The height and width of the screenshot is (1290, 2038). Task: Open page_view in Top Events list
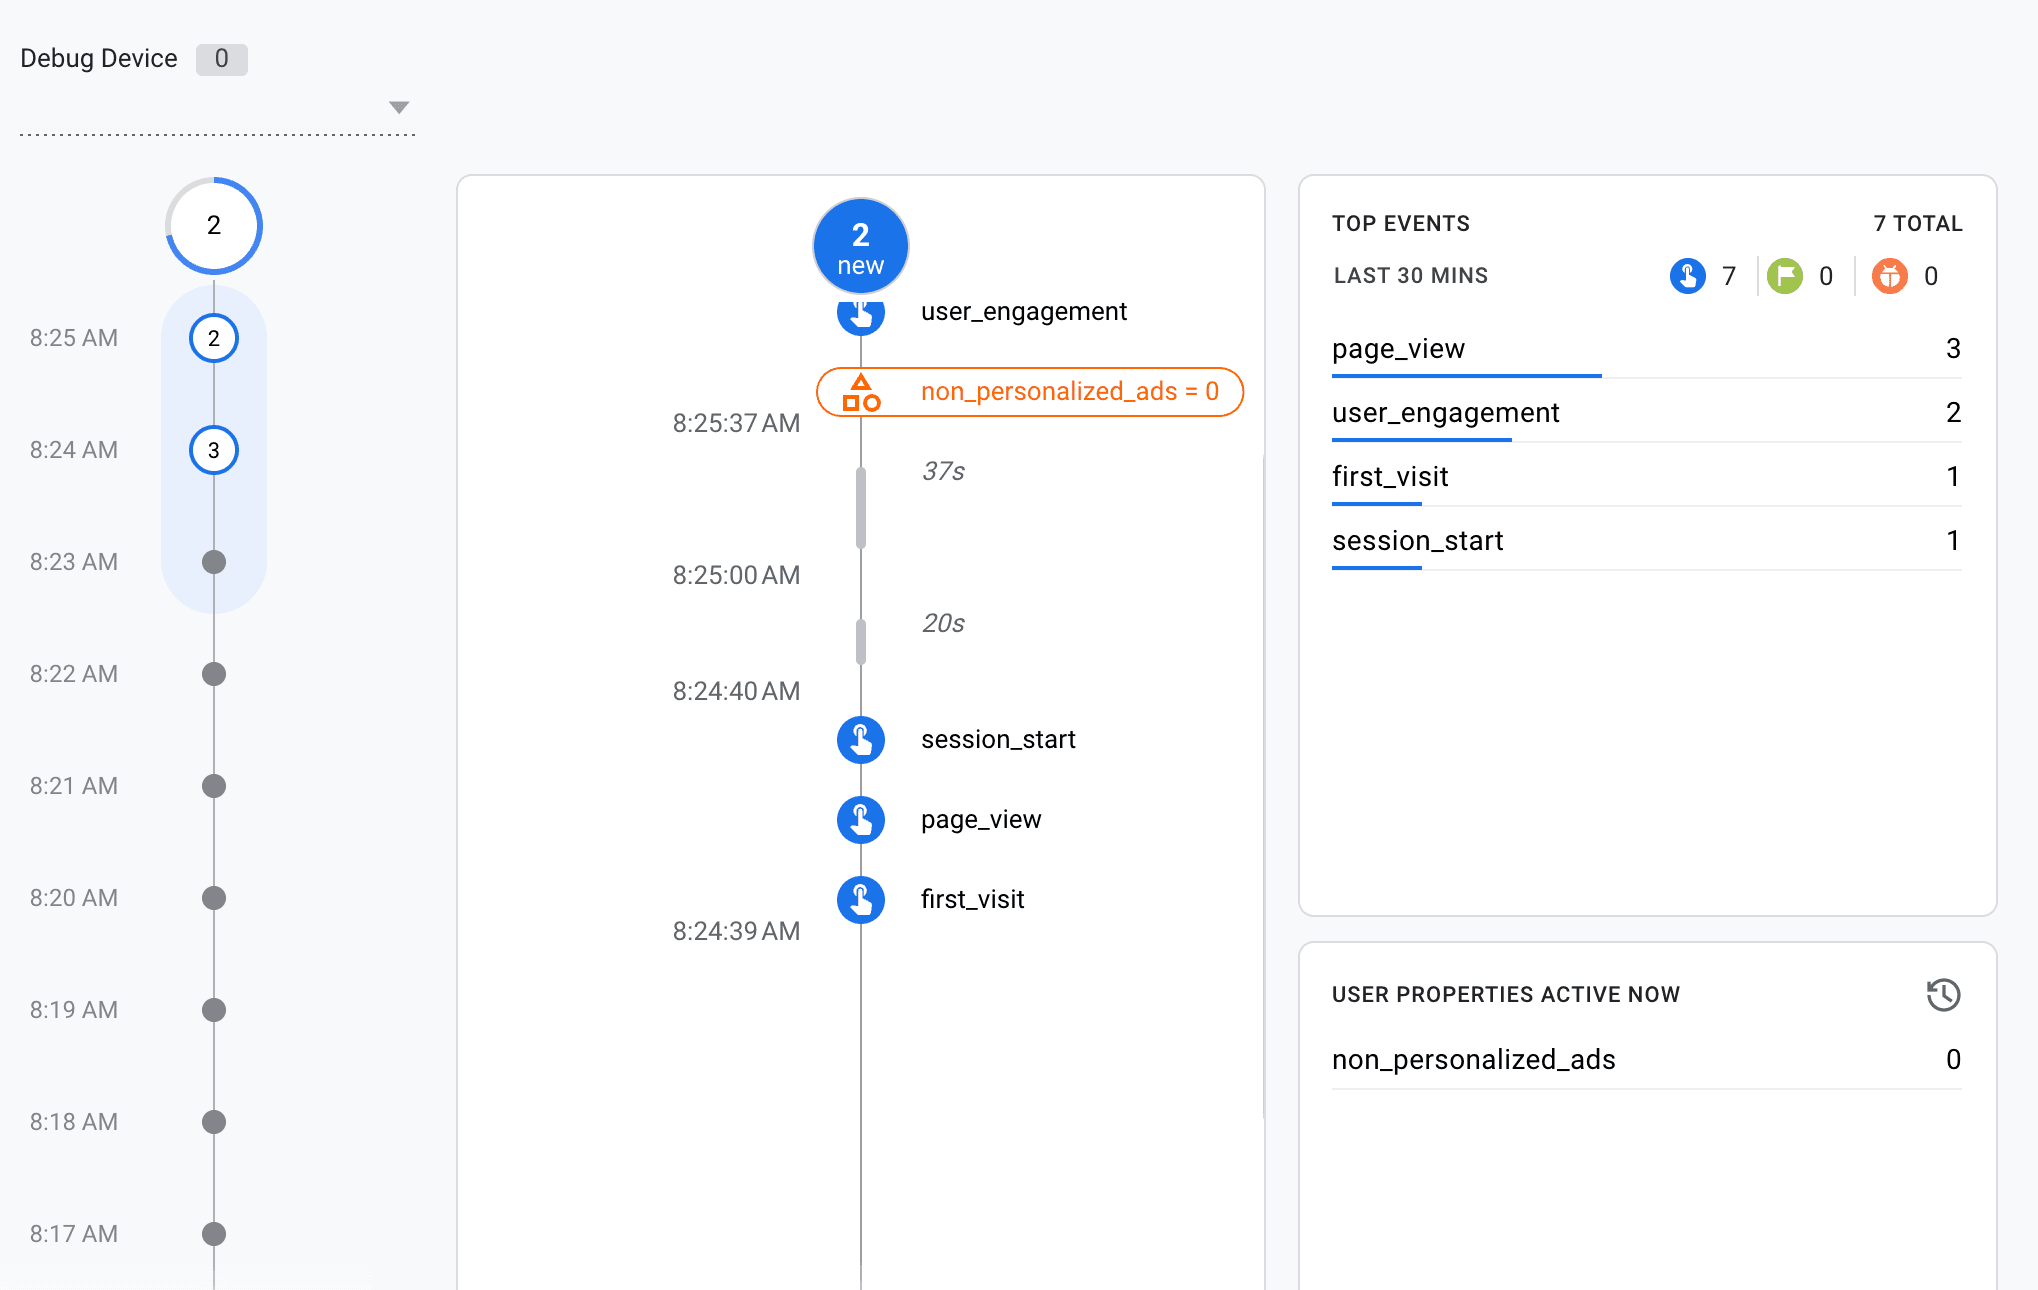1398,349
